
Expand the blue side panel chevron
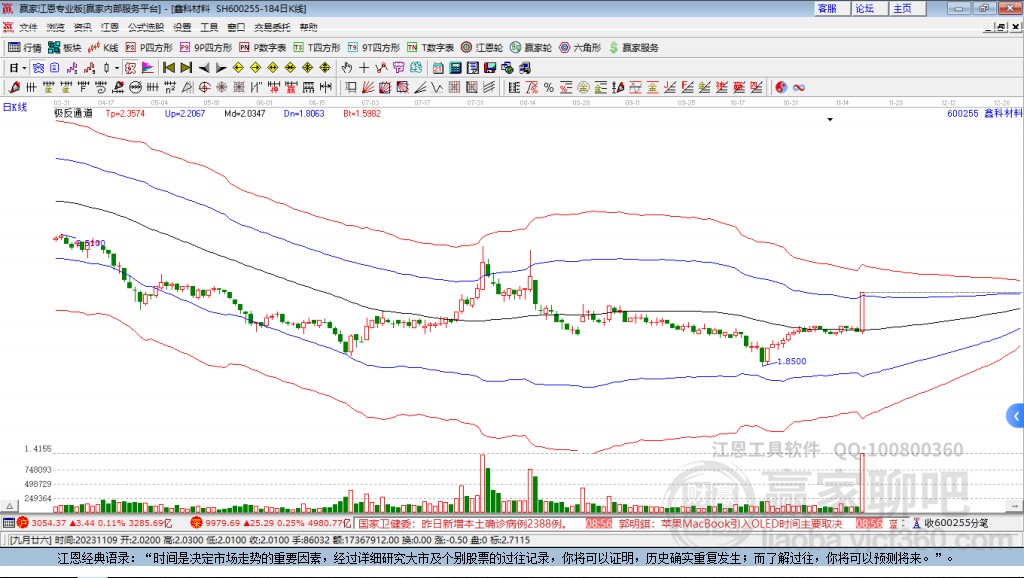pos(1016,415)
